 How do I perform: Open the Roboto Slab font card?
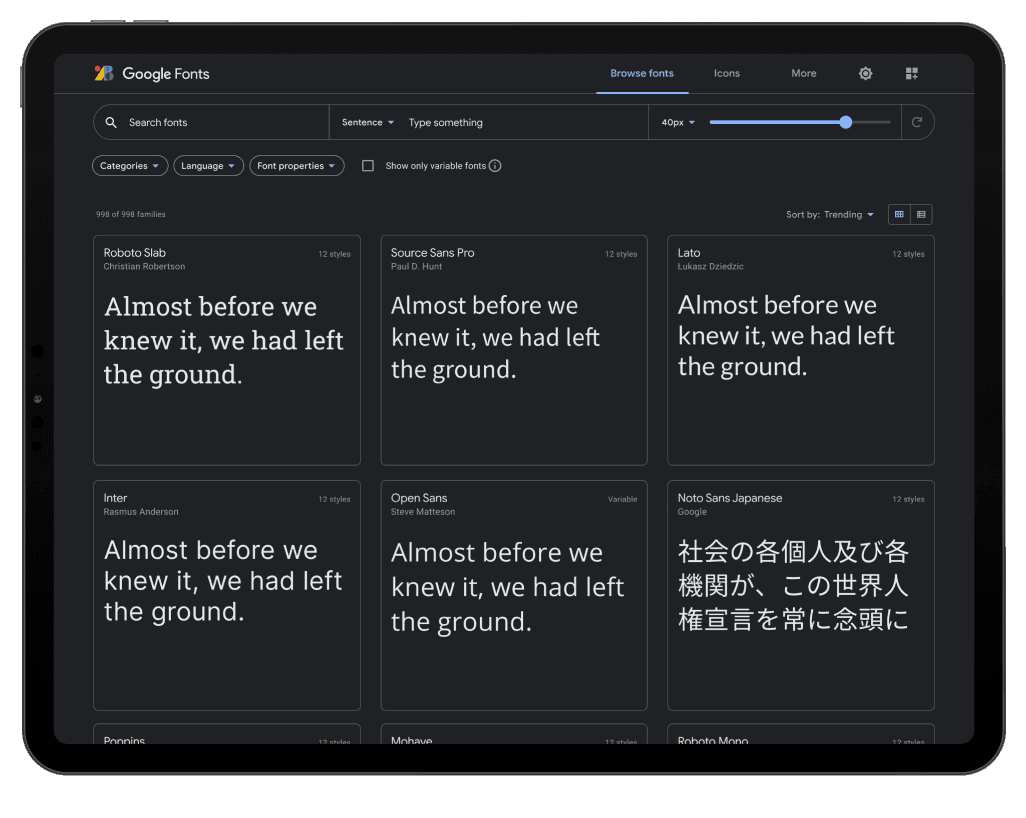tap(227, 350)
